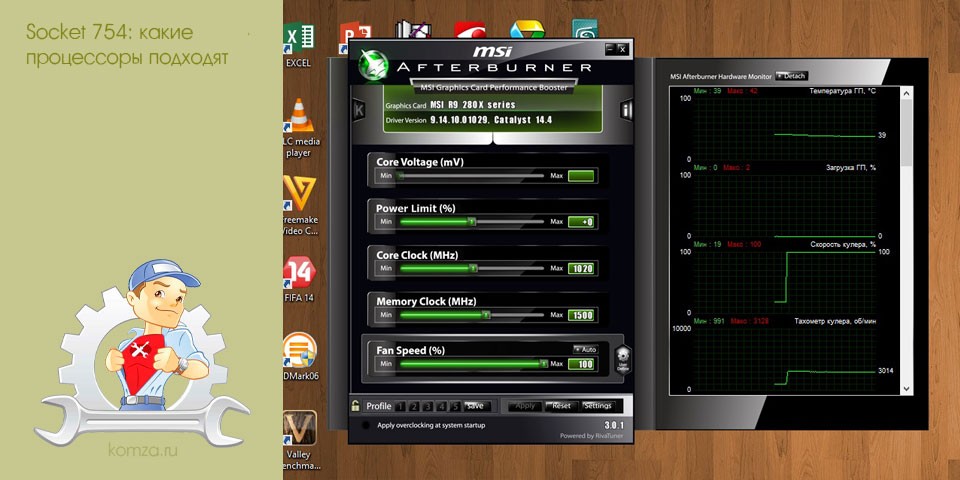Viewport: 960px width, 480px height.
Task: Click the Memory Clock 1500 value field
Action: tap(581, 315)
